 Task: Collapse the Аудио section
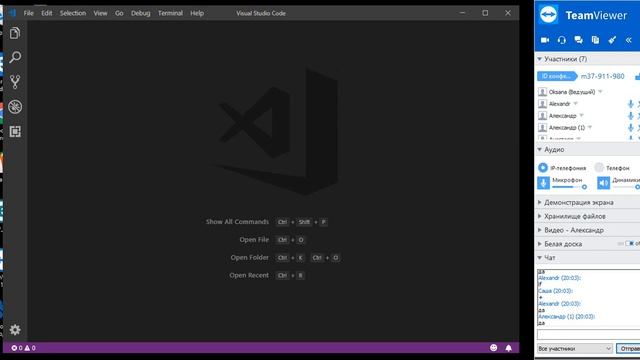[539, 150]
